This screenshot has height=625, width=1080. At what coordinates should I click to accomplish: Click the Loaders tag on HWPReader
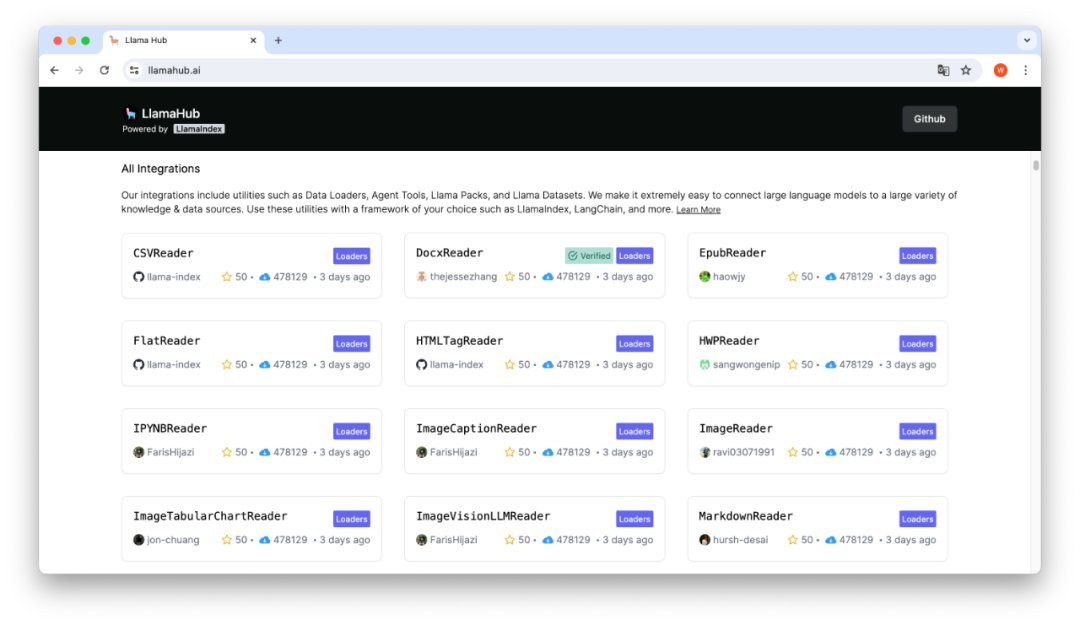(917, 343)
